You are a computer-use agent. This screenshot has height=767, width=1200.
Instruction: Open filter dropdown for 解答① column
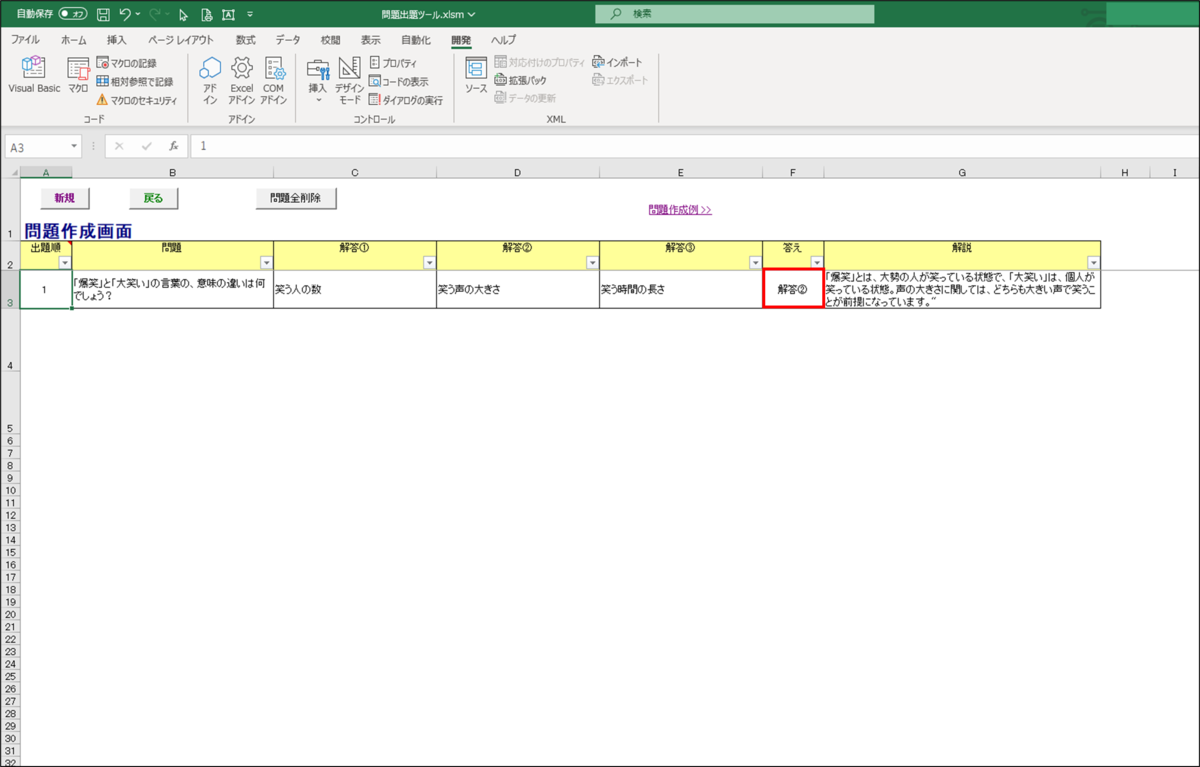(x=429, y=262)
